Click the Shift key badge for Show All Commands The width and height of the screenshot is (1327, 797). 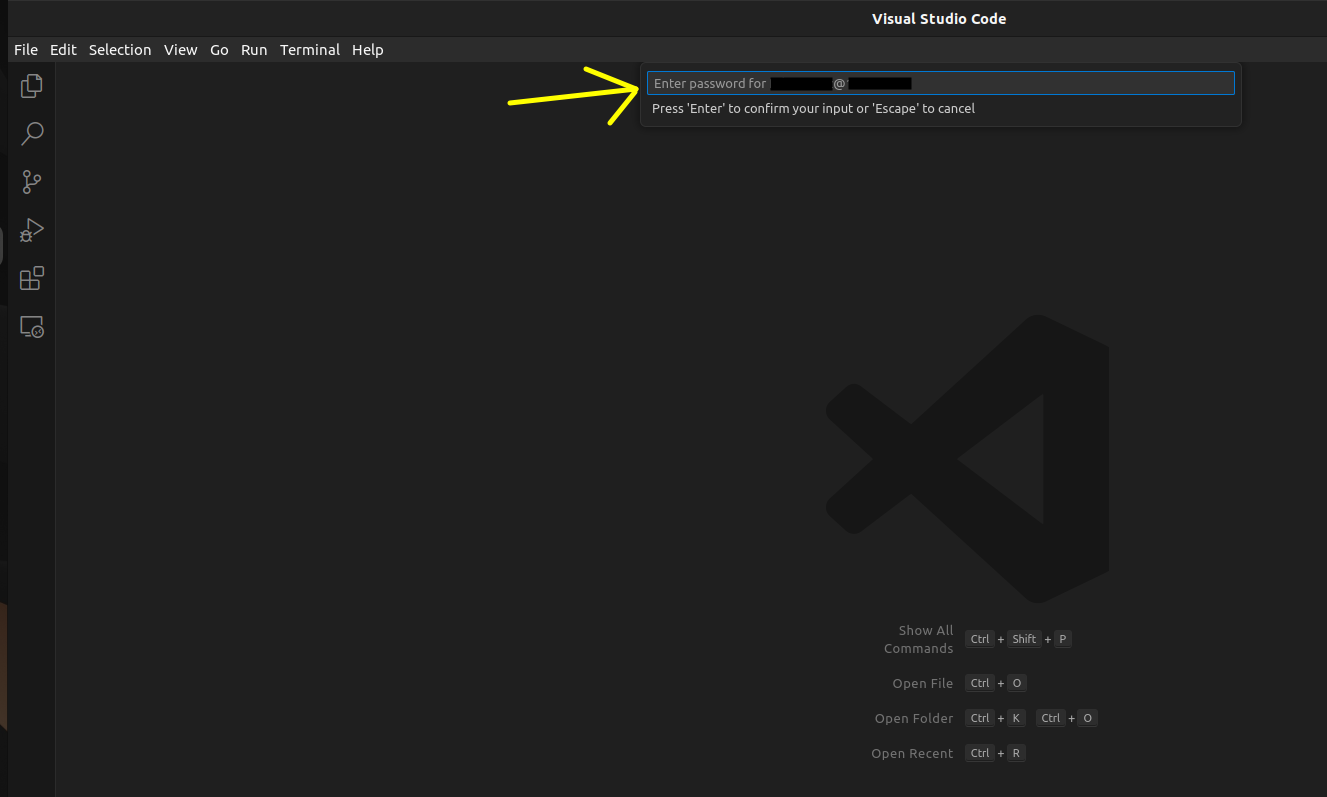coord(1024,639)
